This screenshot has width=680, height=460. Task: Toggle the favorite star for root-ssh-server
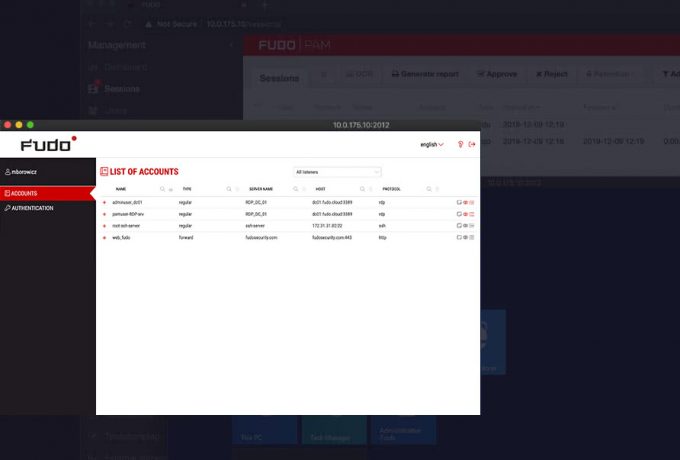(x=104, y=226)
